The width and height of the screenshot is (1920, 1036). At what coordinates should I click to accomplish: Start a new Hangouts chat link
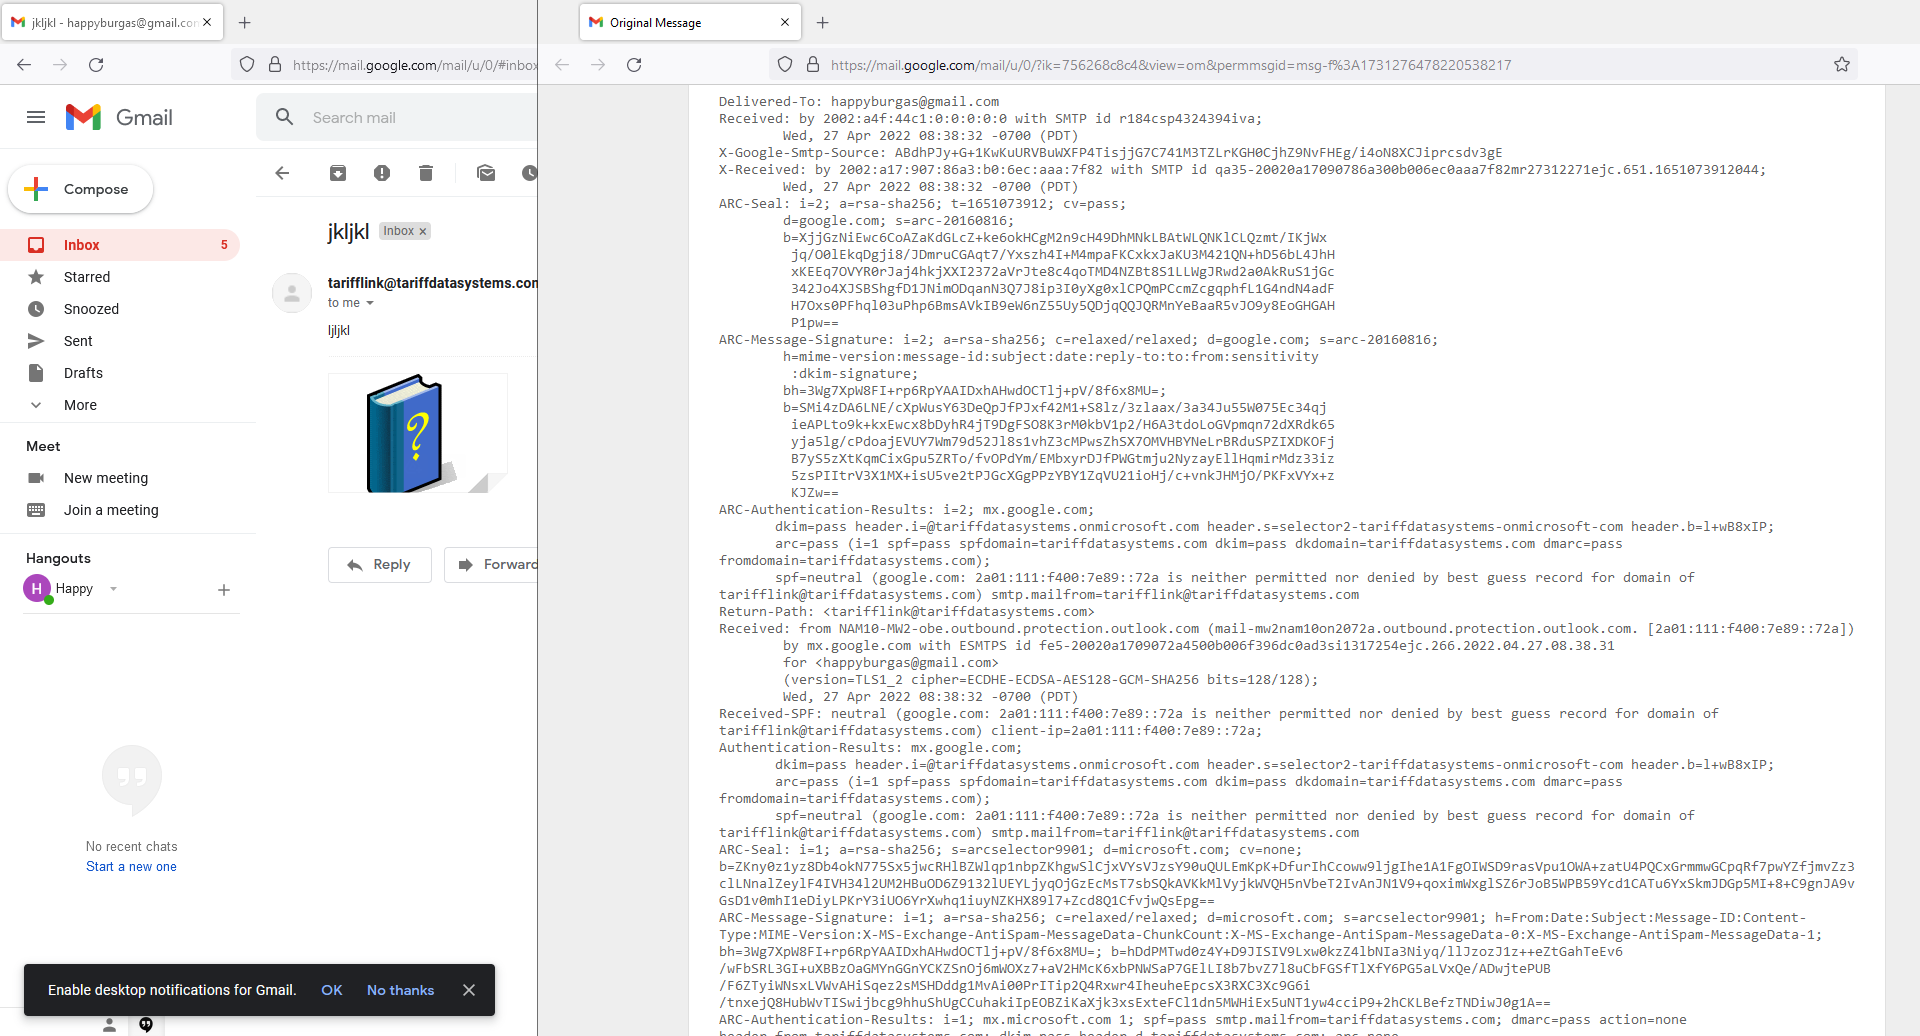131,867
